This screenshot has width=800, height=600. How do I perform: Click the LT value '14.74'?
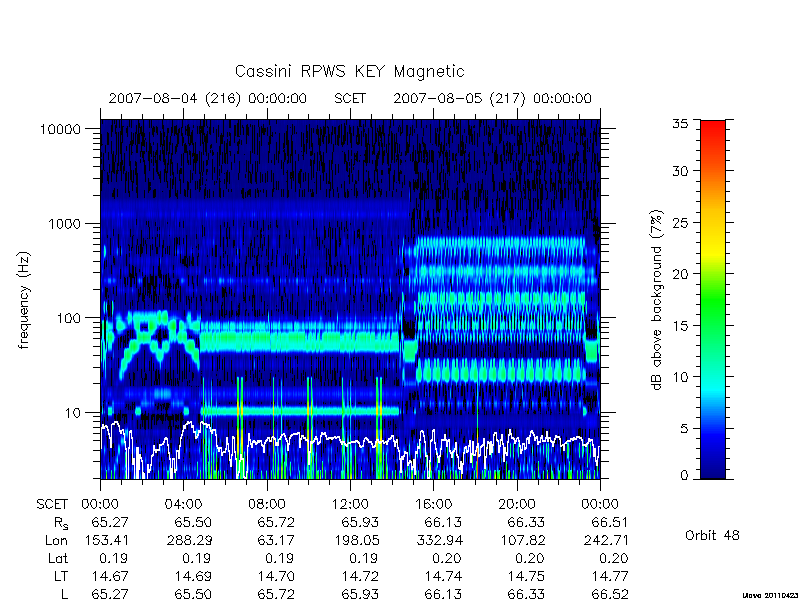coord(443,576)
